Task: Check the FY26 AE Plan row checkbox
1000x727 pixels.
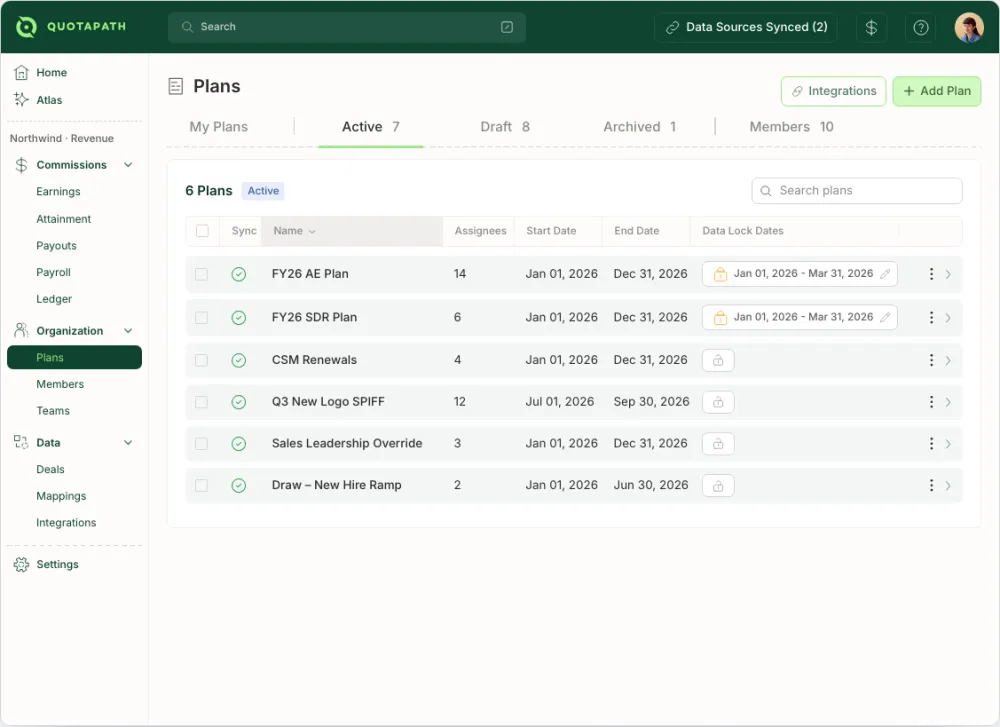Action: pyautogui.click(x=202, y=274)
